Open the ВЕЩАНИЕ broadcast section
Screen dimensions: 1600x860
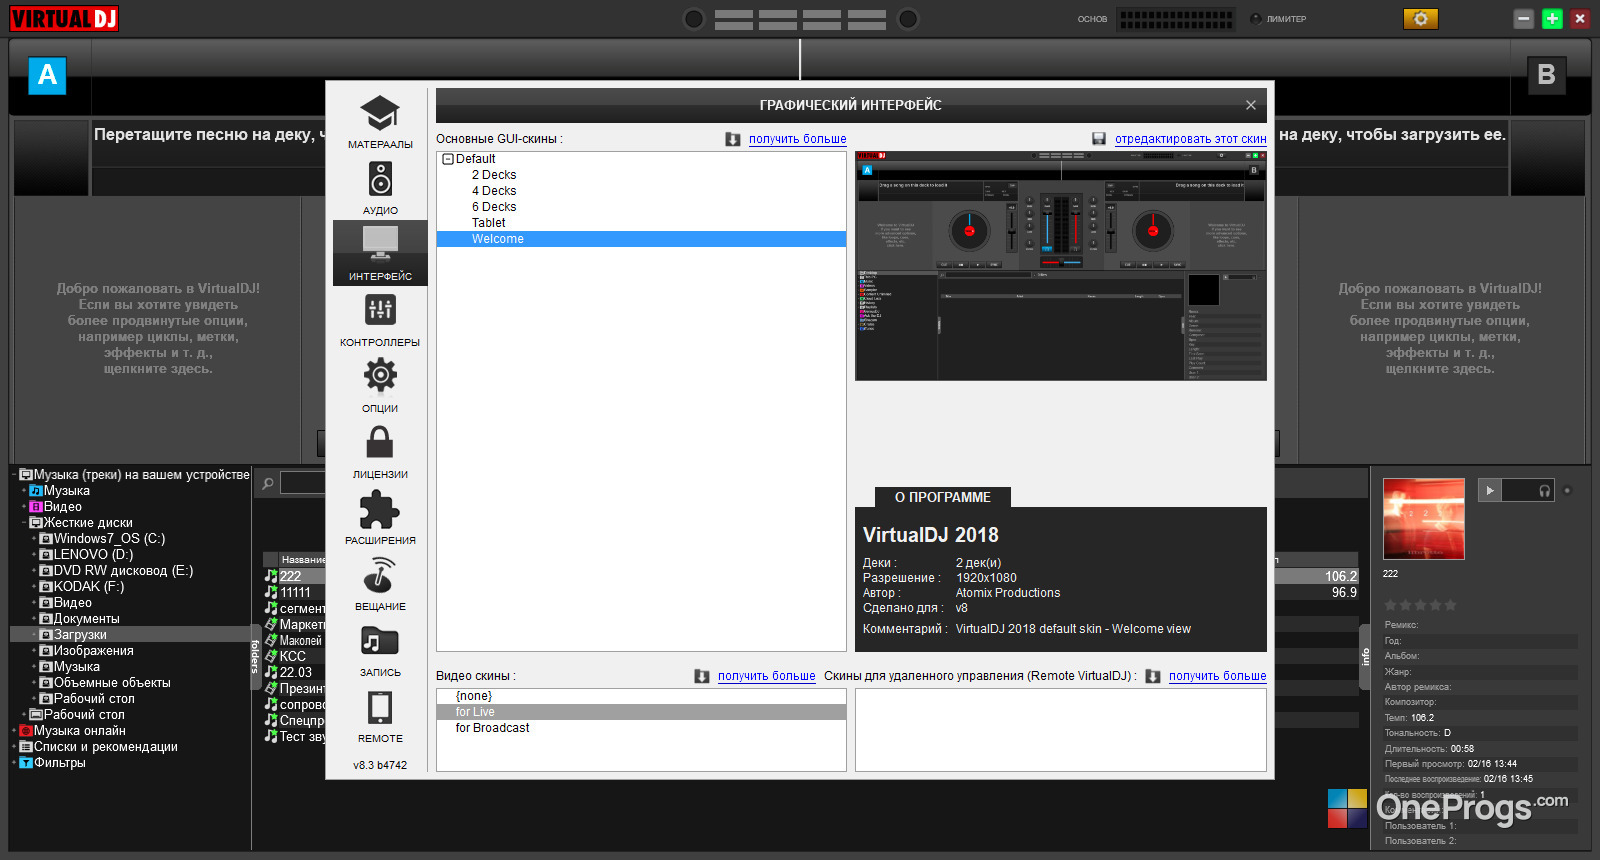coord(380,583)
